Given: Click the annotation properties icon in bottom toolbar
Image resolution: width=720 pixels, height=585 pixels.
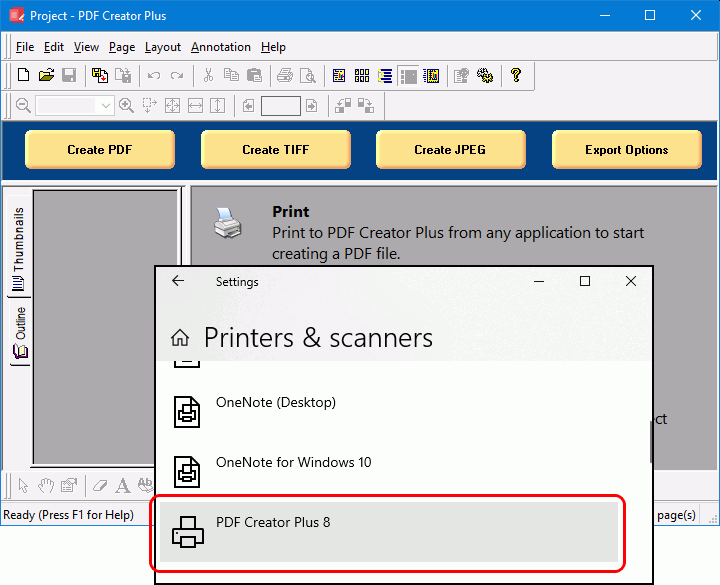Looking at the screenshot, I should [x=69, y=485].
